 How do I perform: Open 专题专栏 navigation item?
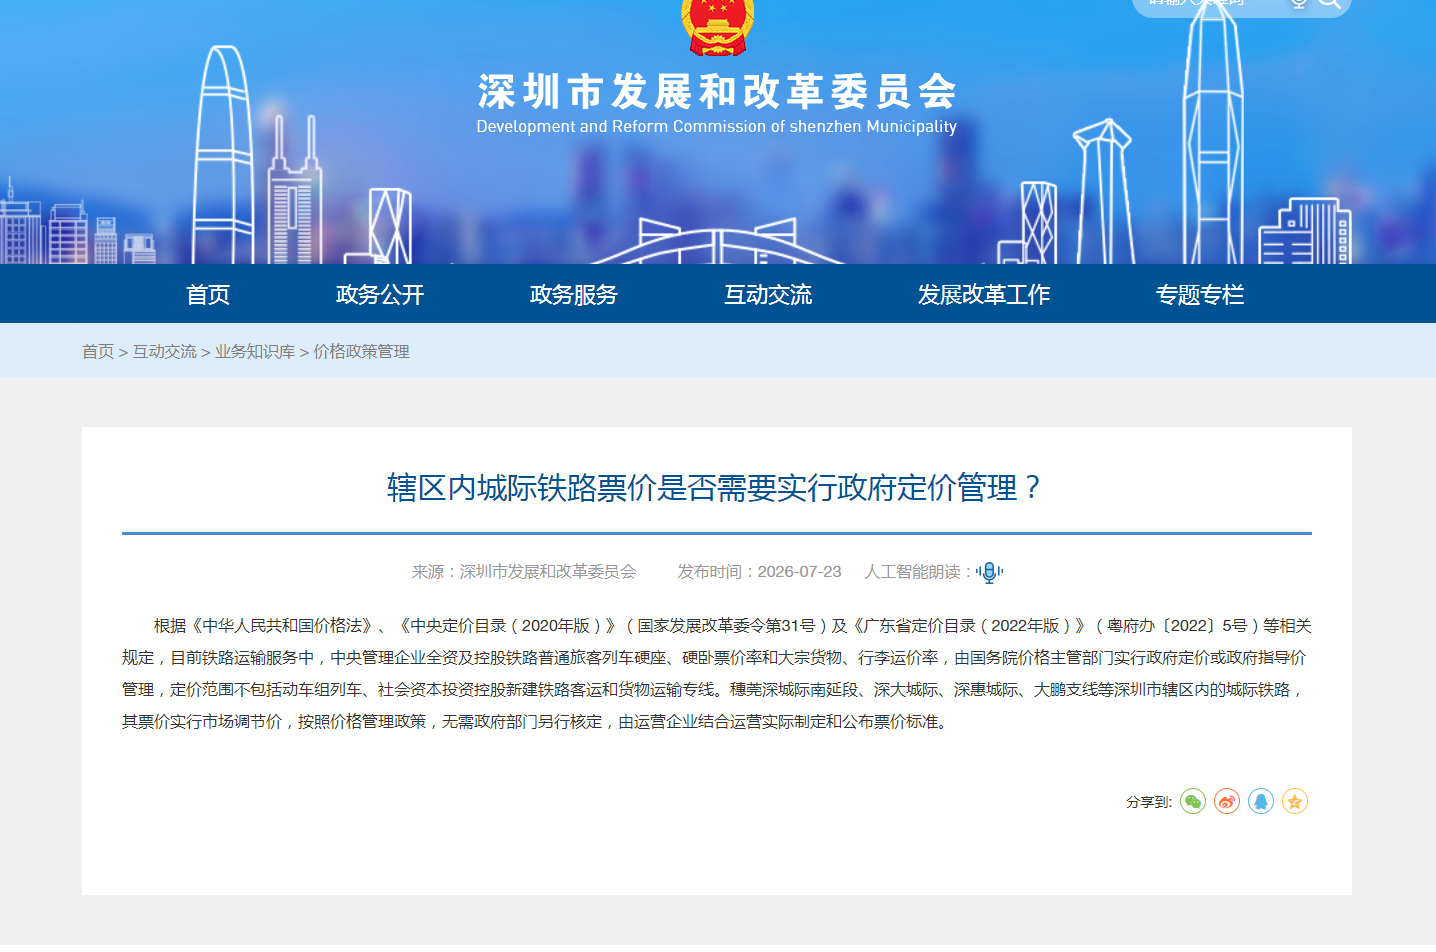pos(1200,294)
